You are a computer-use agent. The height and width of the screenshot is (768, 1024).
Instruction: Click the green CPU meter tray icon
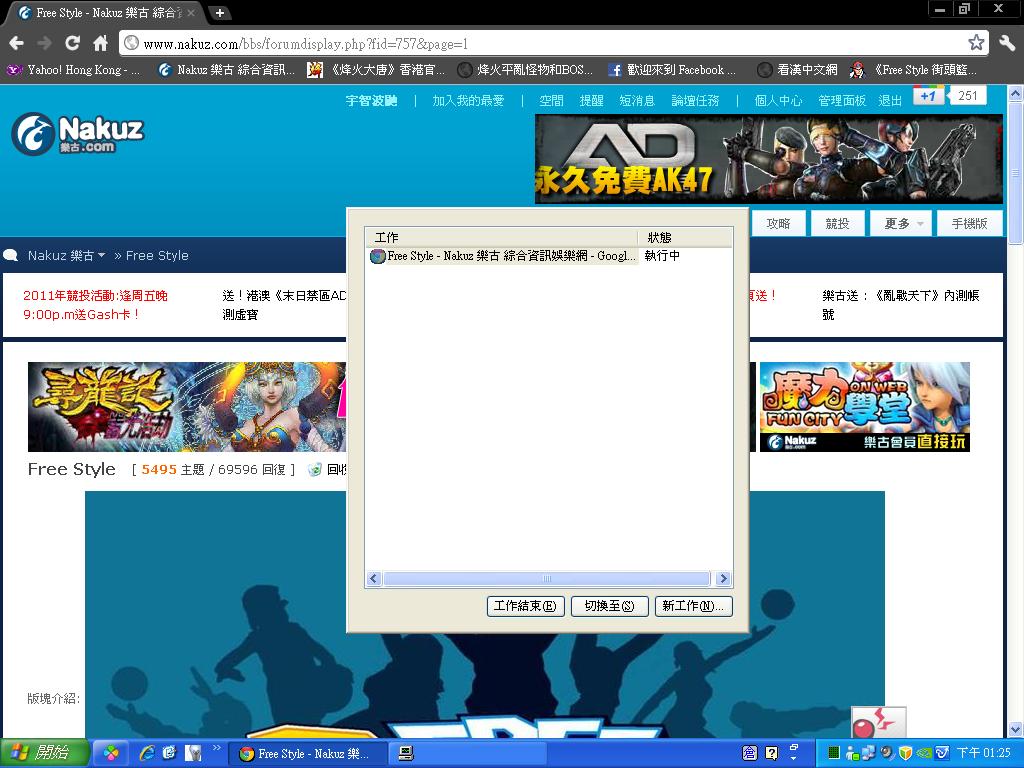[x=834, y=754]
